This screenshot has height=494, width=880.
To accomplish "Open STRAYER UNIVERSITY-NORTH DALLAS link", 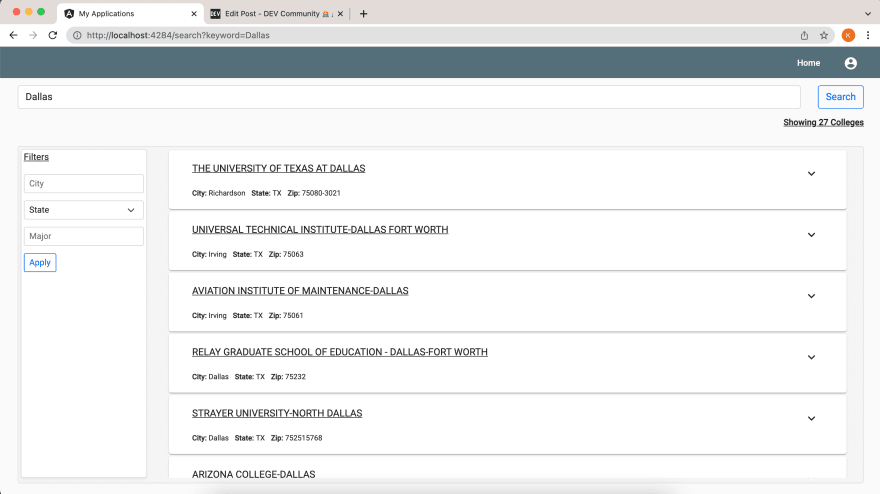I will 277,413.
